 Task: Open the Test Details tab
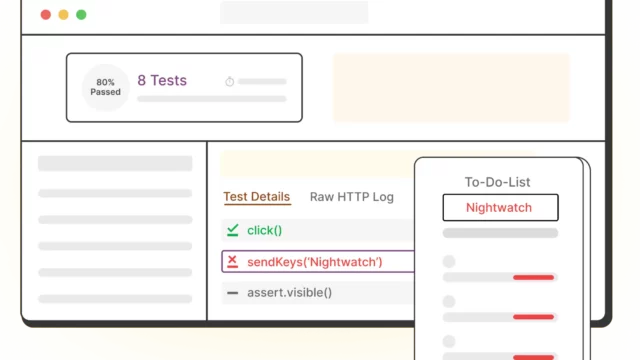(x=257, y=197)
